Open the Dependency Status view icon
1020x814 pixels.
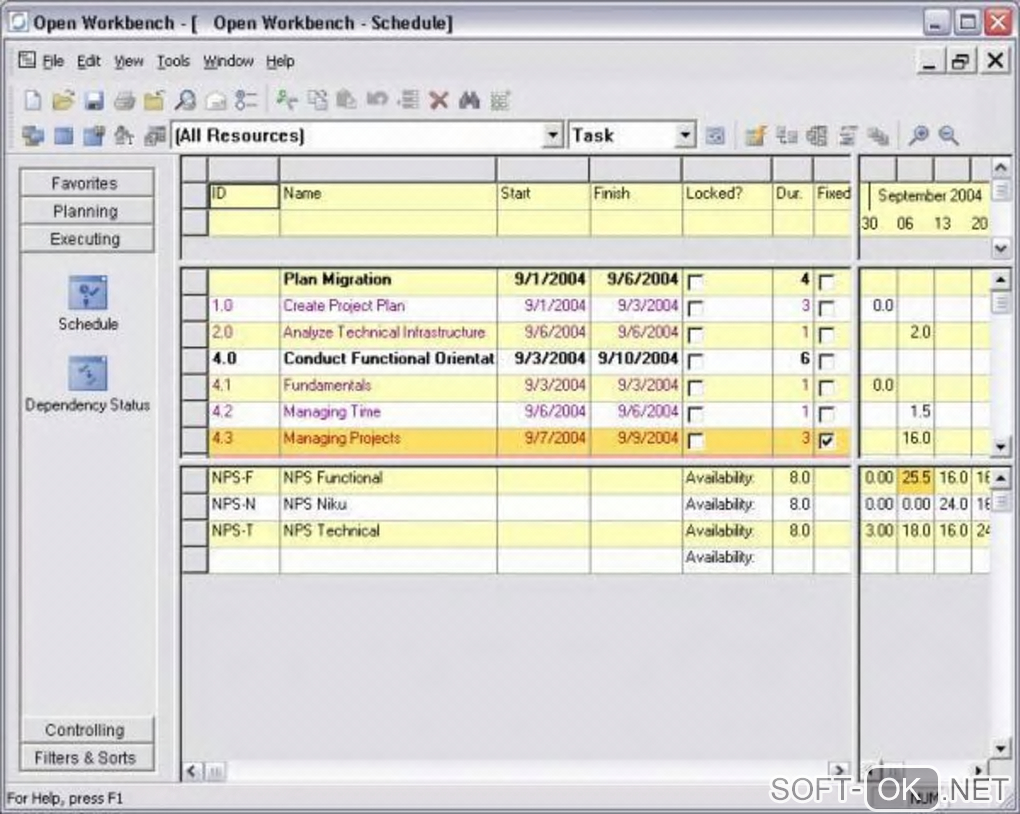(88, 373)
